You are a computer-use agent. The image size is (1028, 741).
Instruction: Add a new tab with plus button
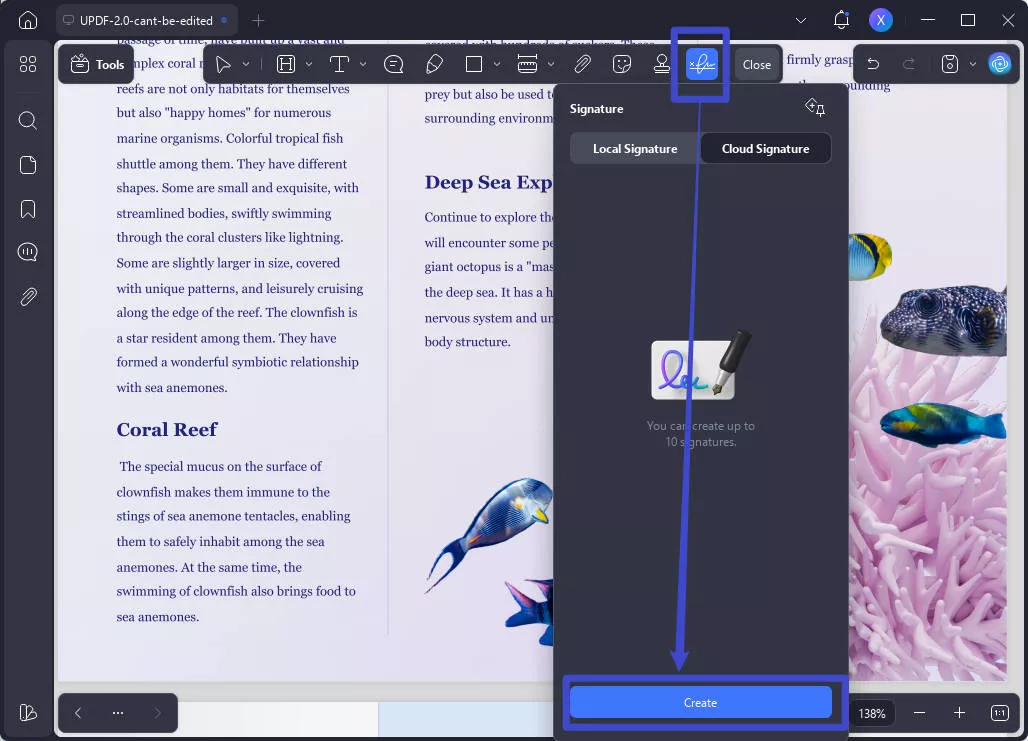258,20
